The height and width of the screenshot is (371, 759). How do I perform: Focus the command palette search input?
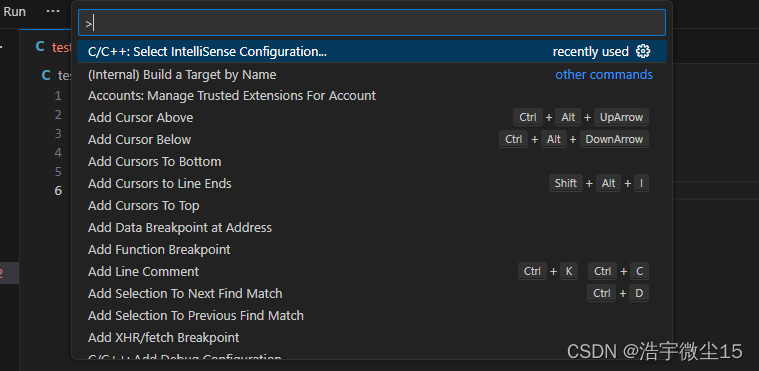pyautogui.click(x=372, y=23)
